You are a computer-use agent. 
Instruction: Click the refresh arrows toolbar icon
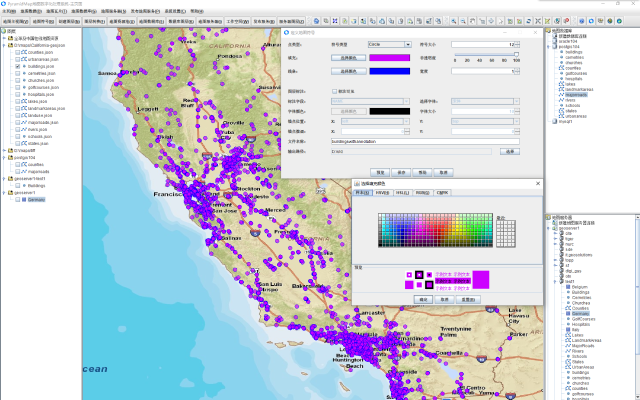(x=529, y=21)
